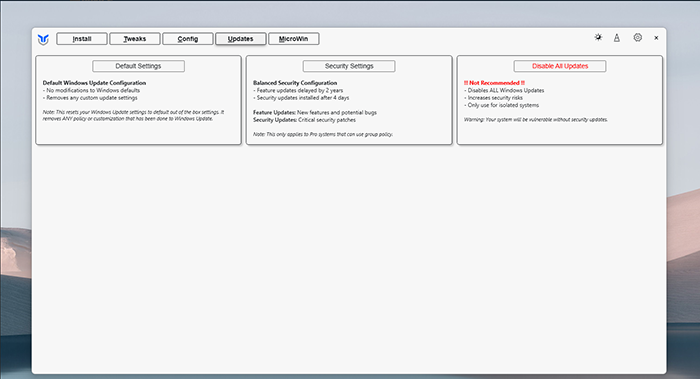Click the '!!! Not Recommended !!!' warning text
Screen dimensions: 700x379
[x=494, y=83]
